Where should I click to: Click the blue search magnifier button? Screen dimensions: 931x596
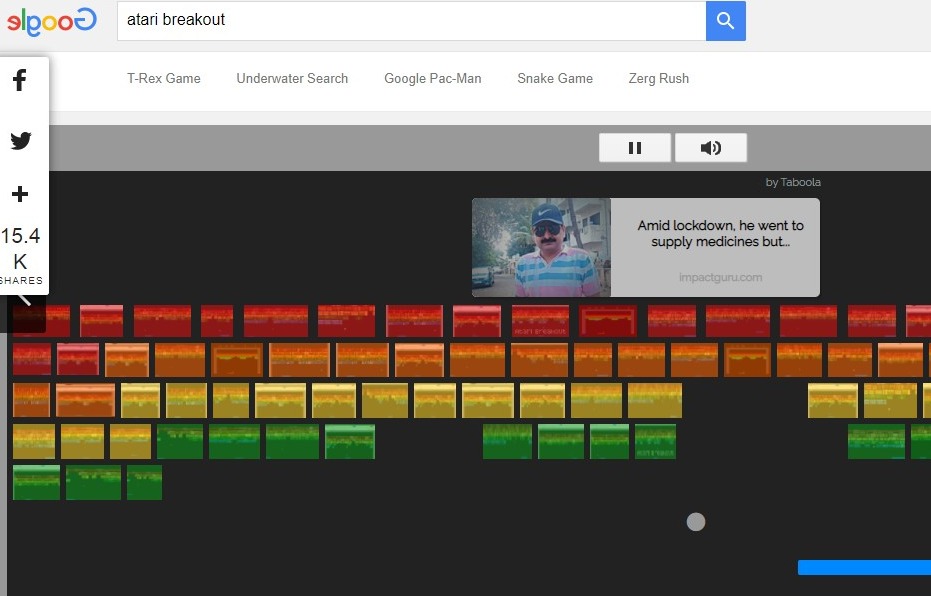pos(725,21)
